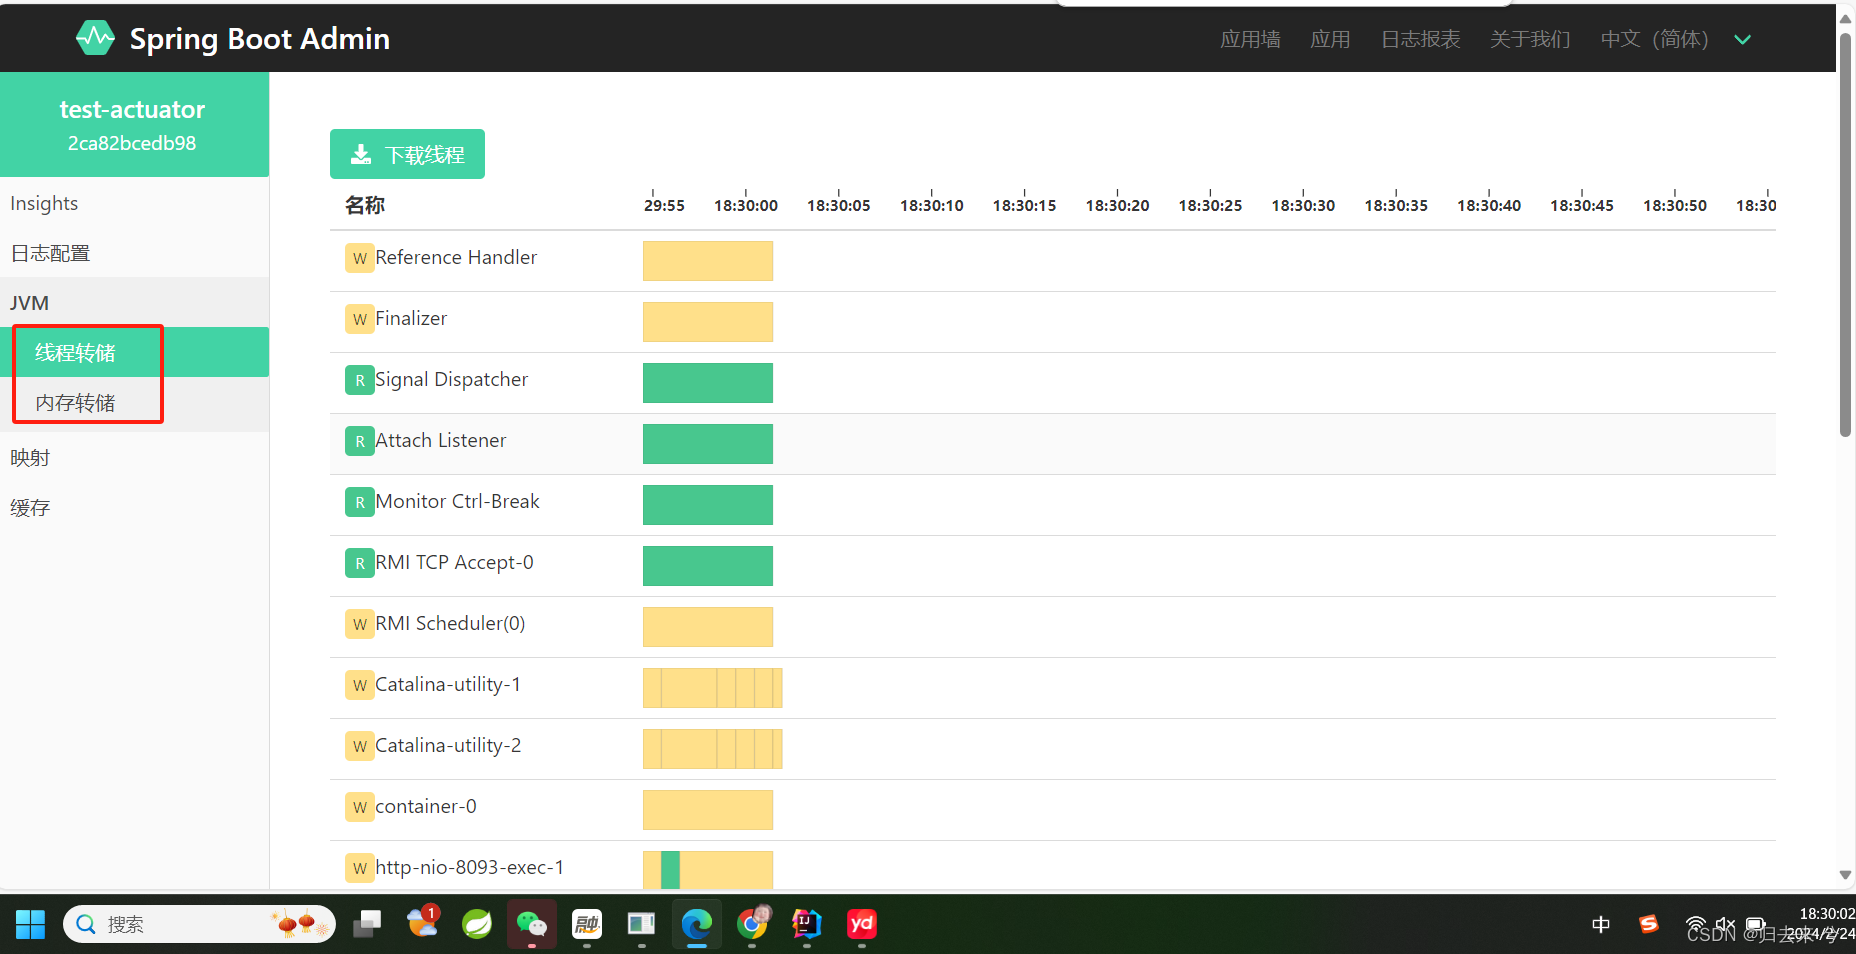
Task: Click the Attach Listener thread name
Action: click(441, 441)
